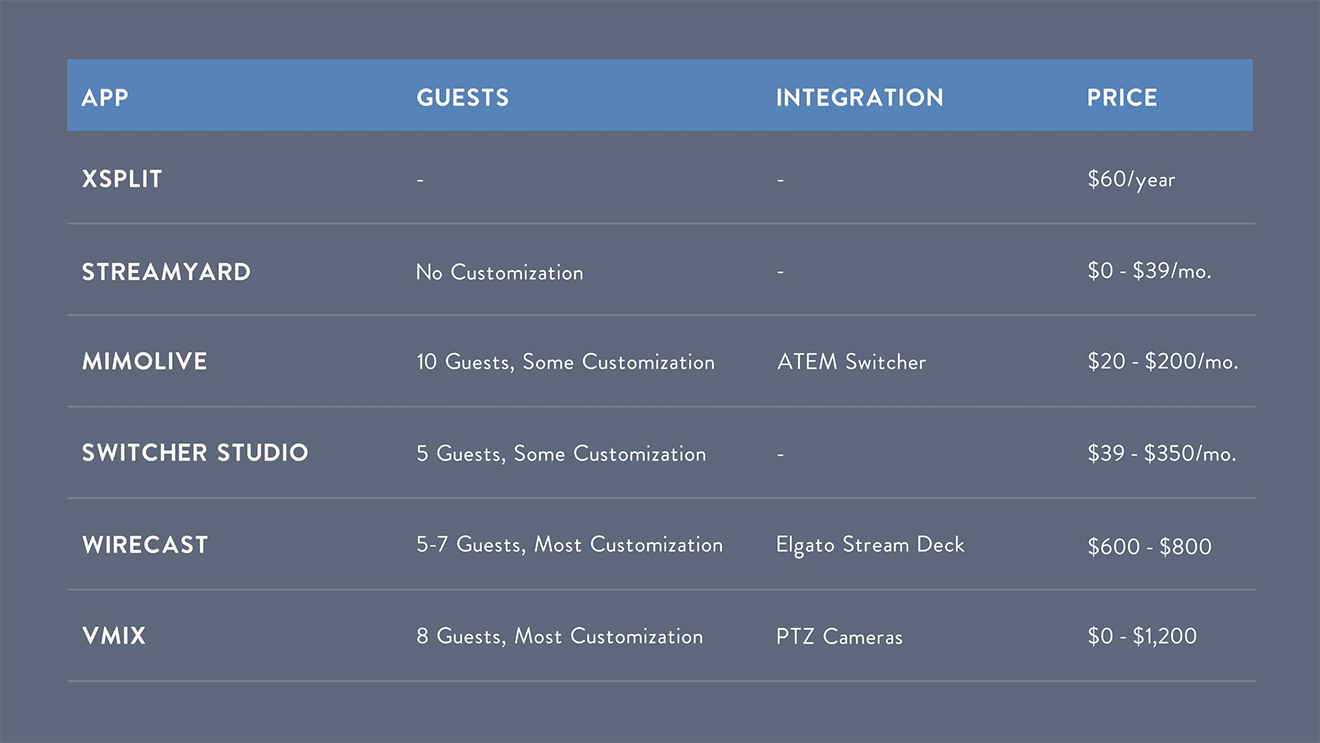
Task: Click the $600 - $800 price cell
Action: 1149,546
